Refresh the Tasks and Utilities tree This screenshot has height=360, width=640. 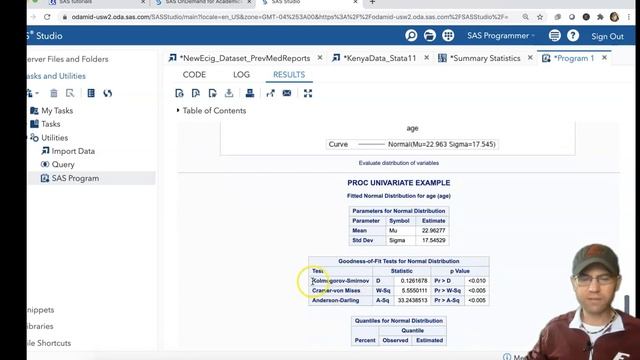point(107,93)
